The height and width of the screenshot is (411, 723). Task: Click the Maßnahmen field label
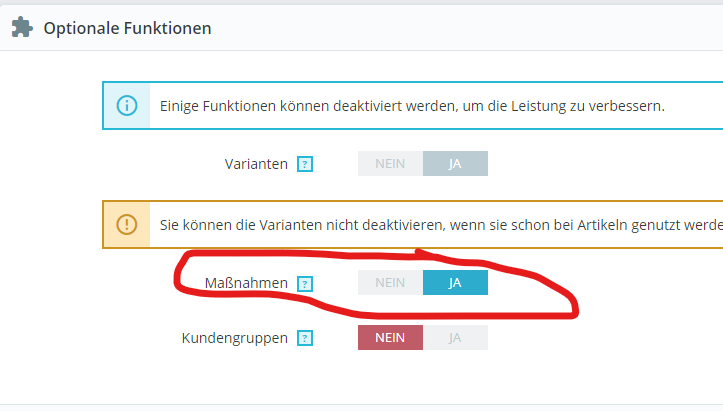tap(246, 284)
